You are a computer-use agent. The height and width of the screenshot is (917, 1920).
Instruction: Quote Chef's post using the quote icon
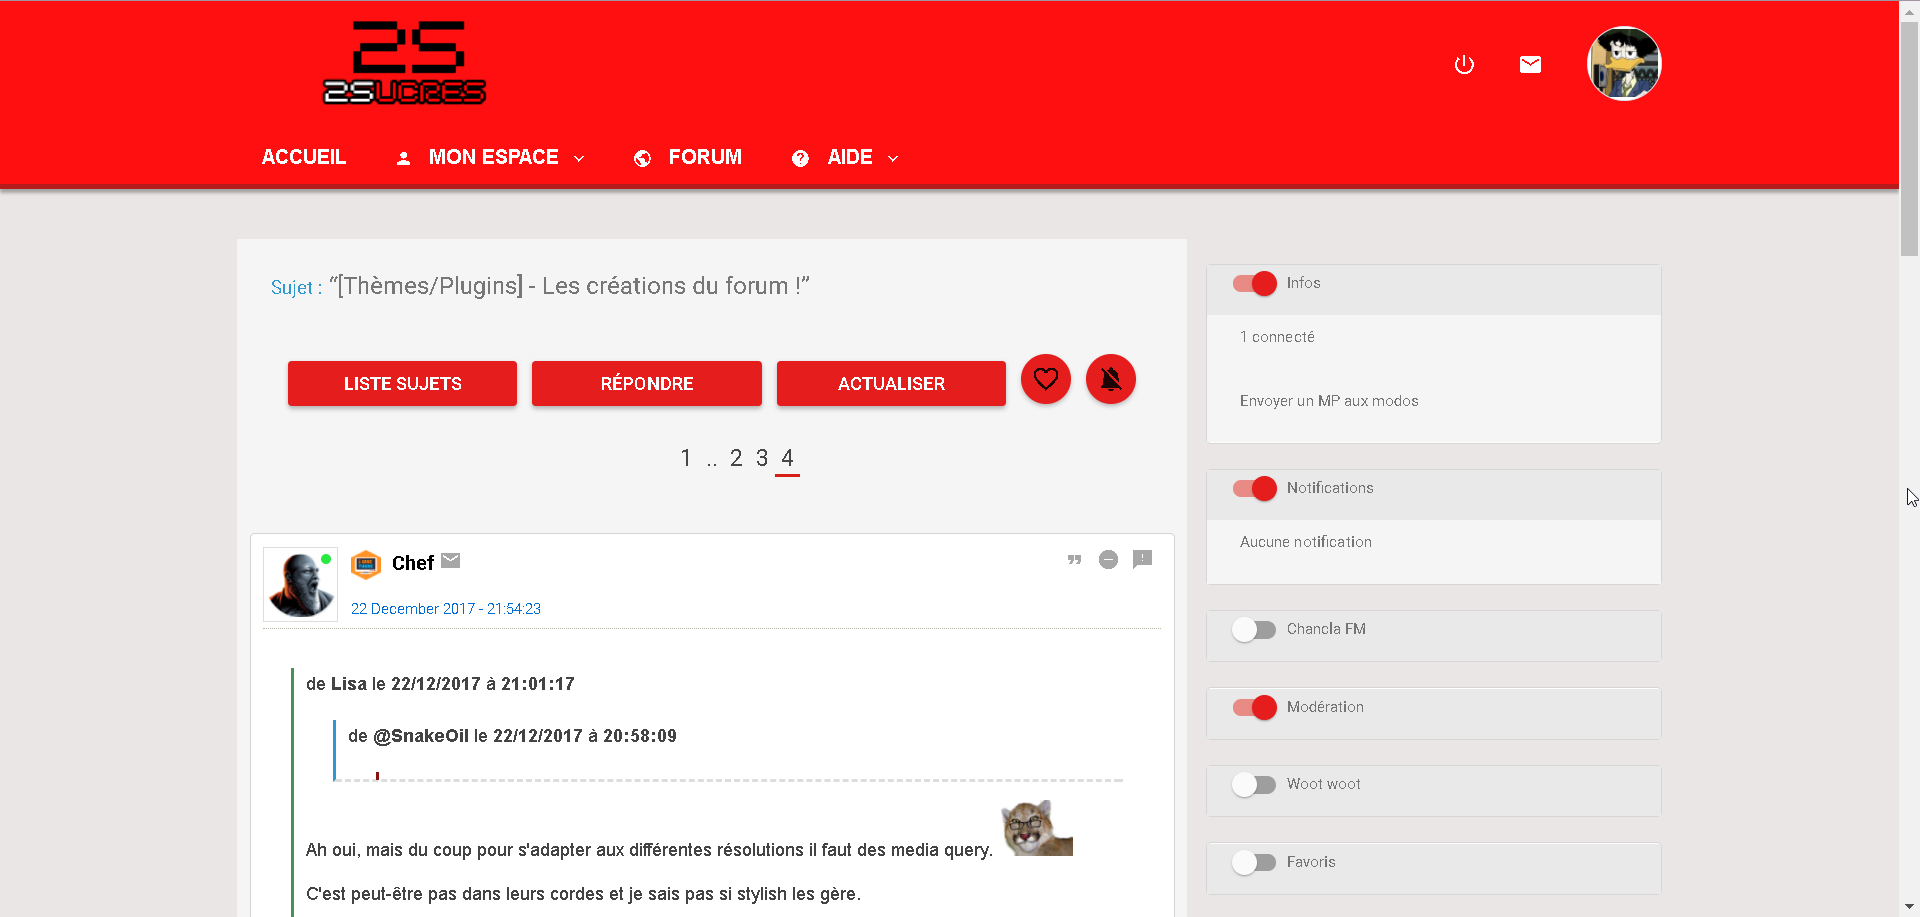coord(1074,560)
